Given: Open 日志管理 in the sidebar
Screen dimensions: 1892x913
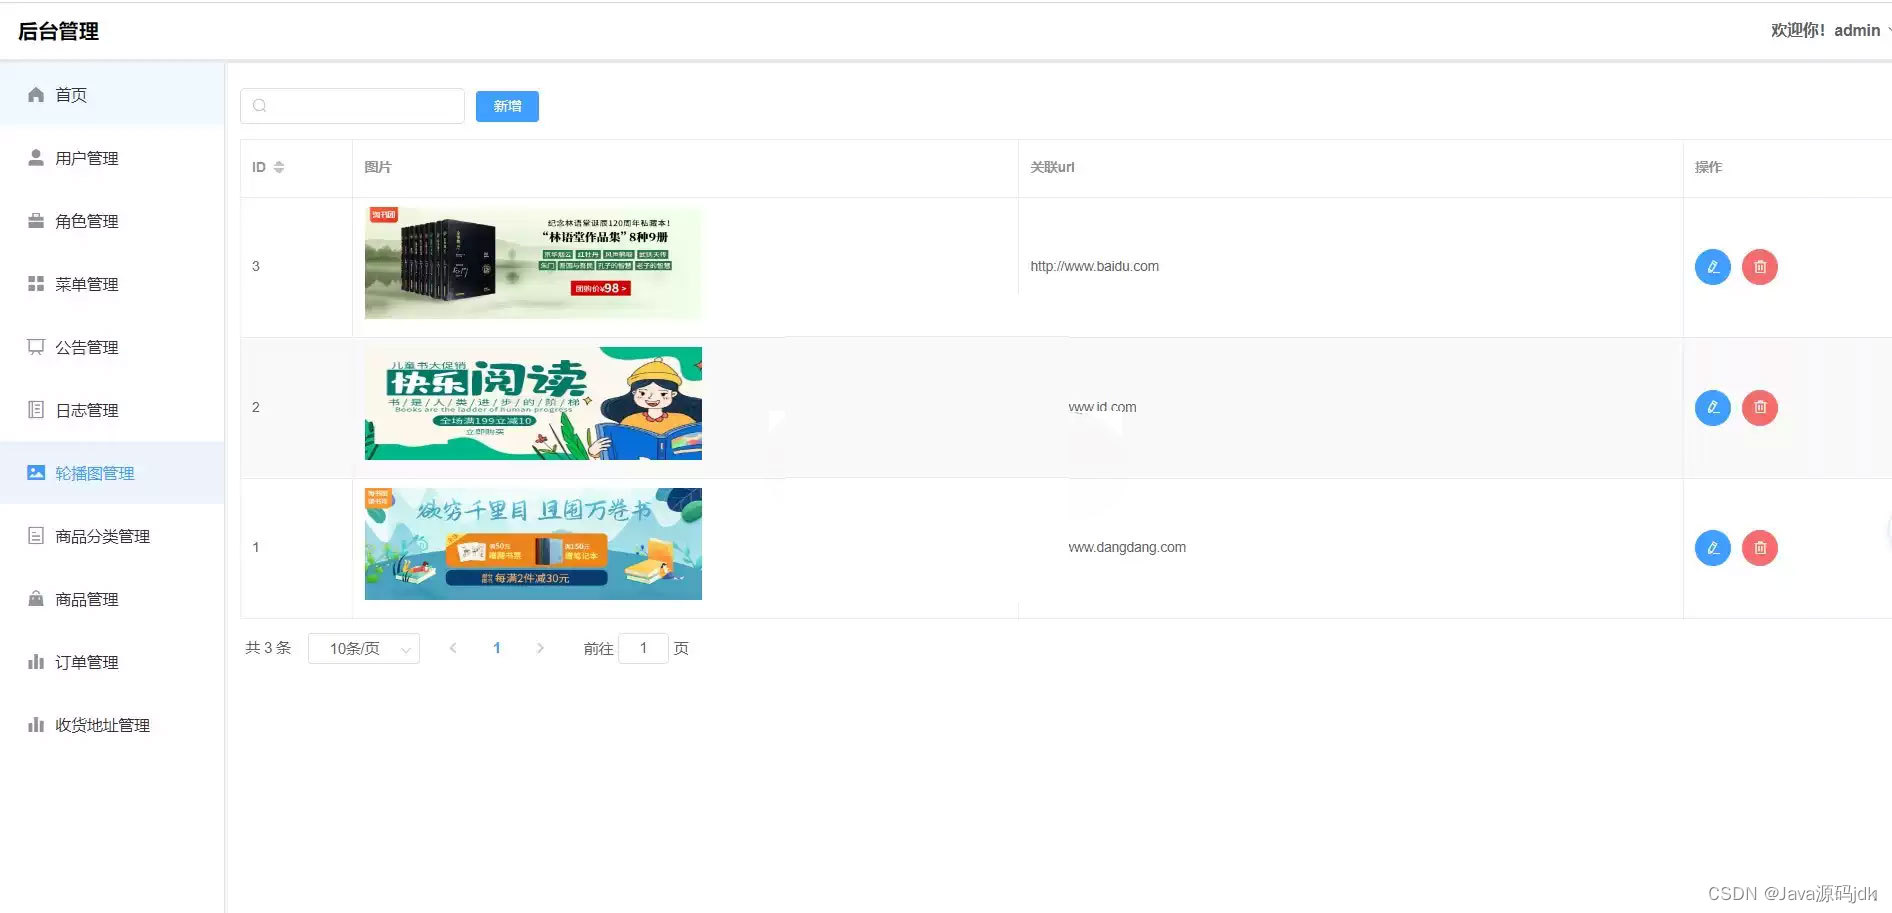Looking at the screenshot, I should click(x=112, y=410).
